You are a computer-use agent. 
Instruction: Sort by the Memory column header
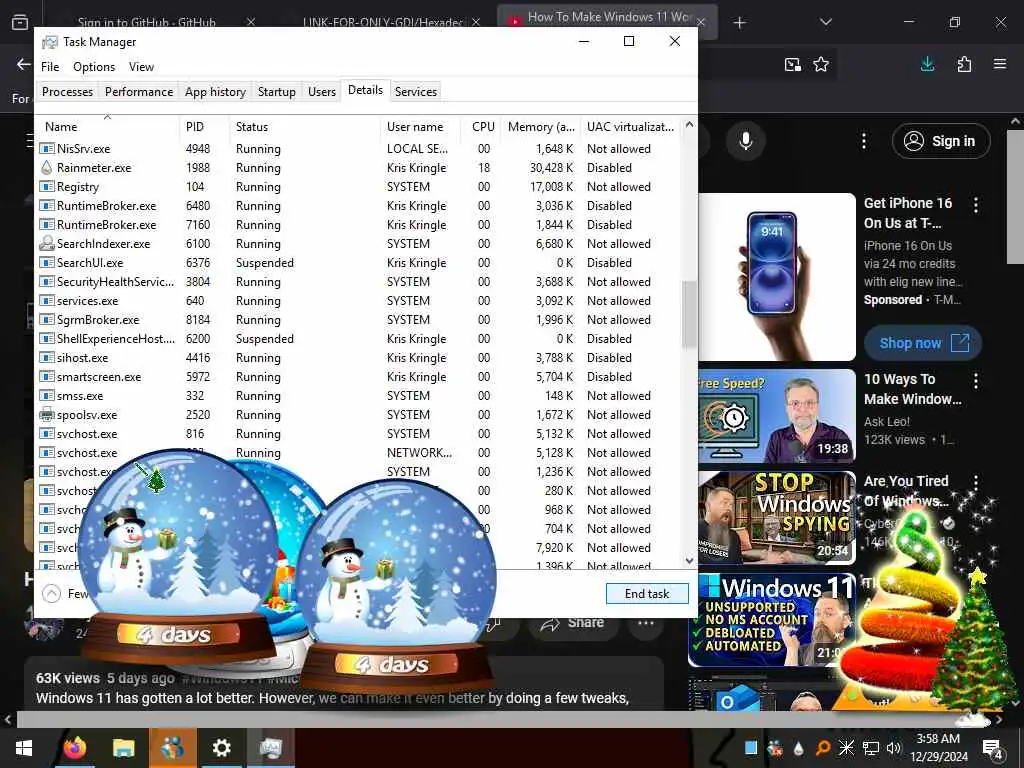coord(541,127)
